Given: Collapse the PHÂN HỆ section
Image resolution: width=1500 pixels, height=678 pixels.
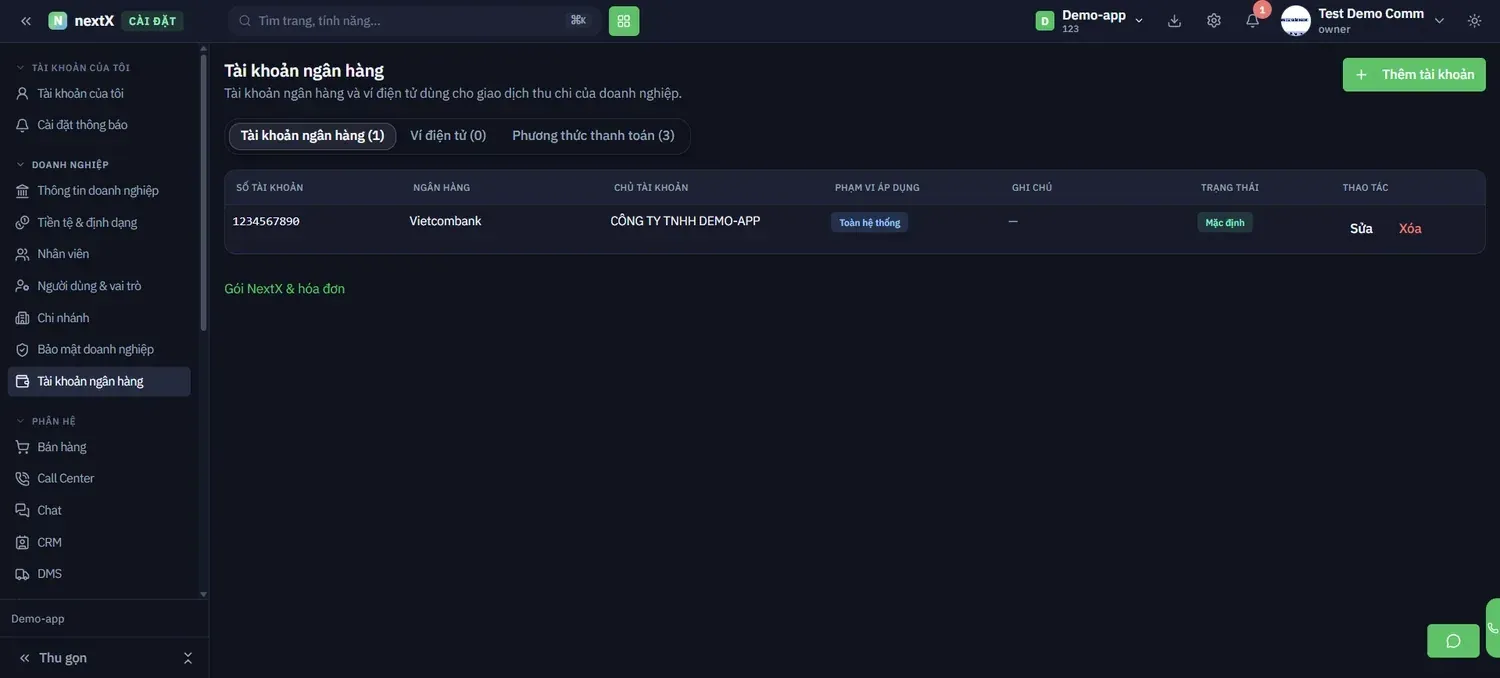Looking at the screenshot, I should (x=46, y=421).
